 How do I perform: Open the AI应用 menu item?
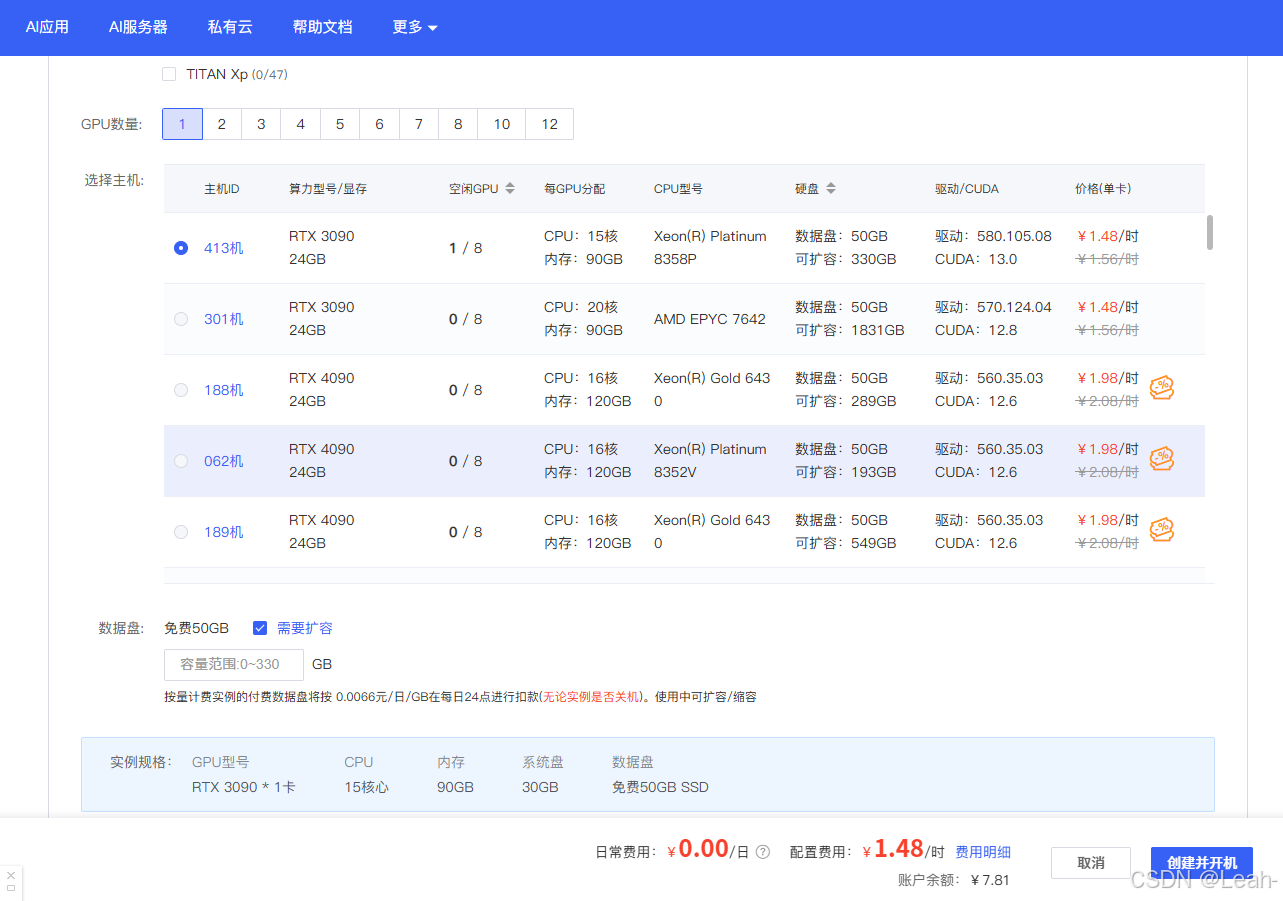[x=47, y=27]
